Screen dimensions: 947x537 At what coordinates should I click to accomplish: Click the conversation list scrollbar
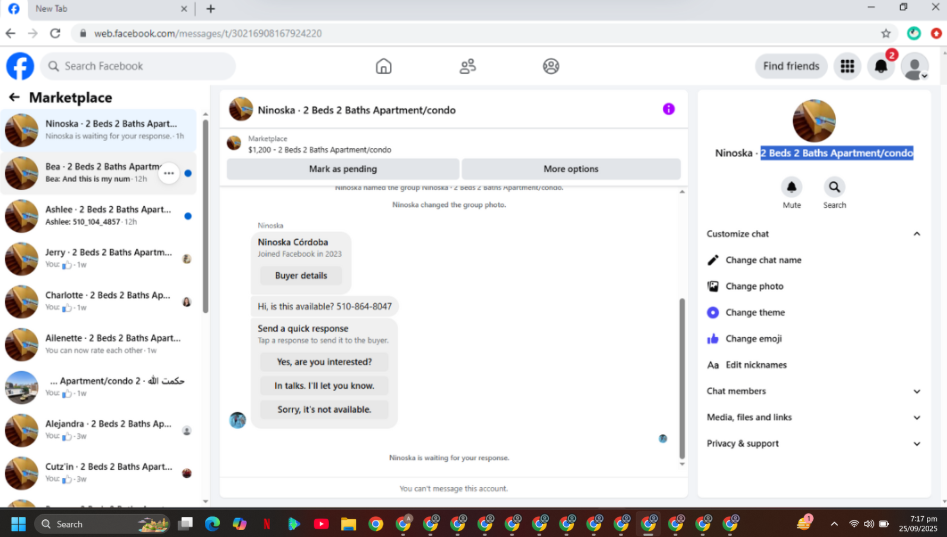205,216
